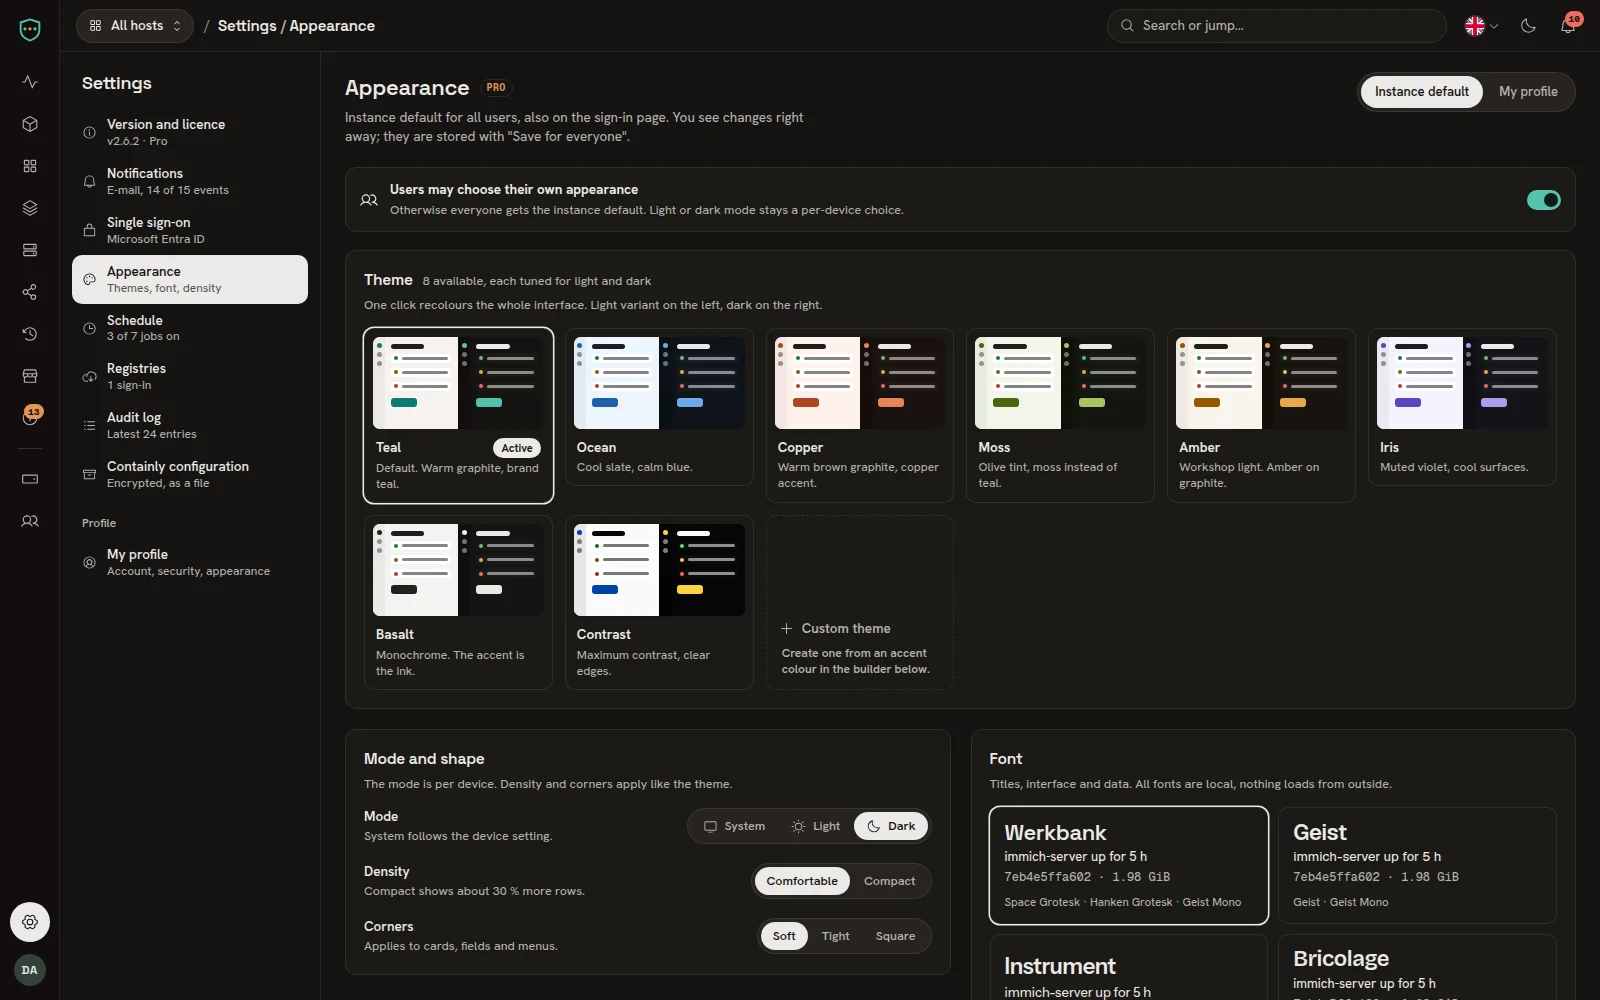Set corners to Square
The image size is (1600, 1000).
[895, 936]
